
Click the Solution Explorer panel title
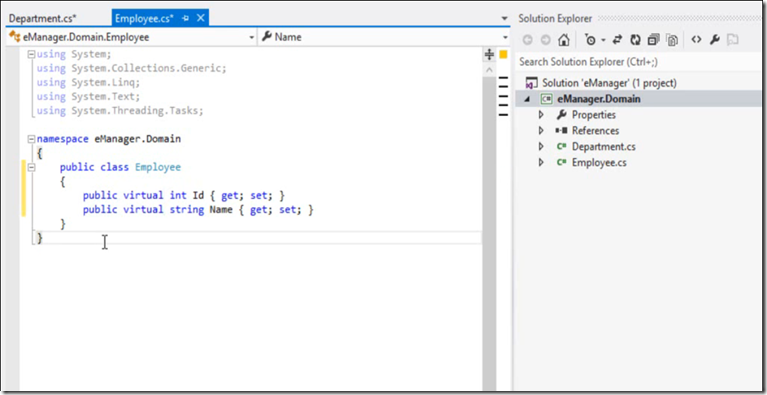pyautogui.click(x=555, y=19)
